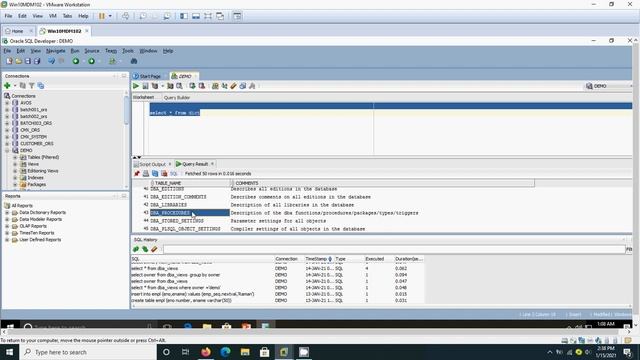
Task: Click the Open folder icon in SQL Developer toolbar
Action: click(x=18, y=61)
